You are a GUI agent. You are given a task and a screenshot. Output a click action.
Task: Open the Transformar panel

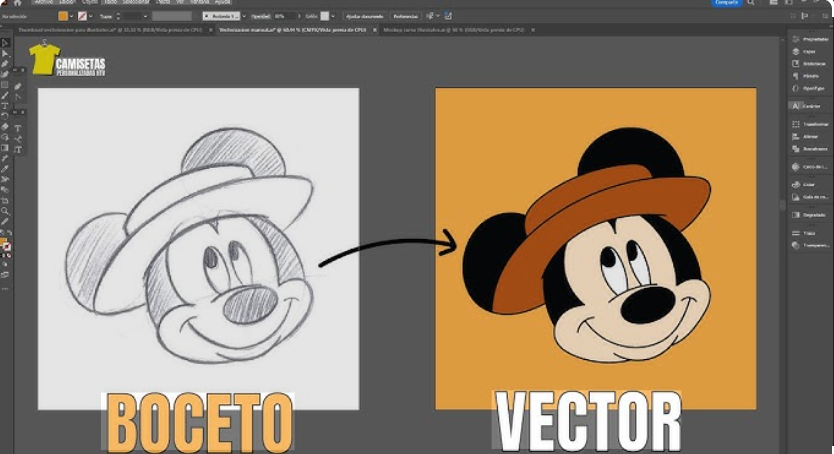point(810,124)
